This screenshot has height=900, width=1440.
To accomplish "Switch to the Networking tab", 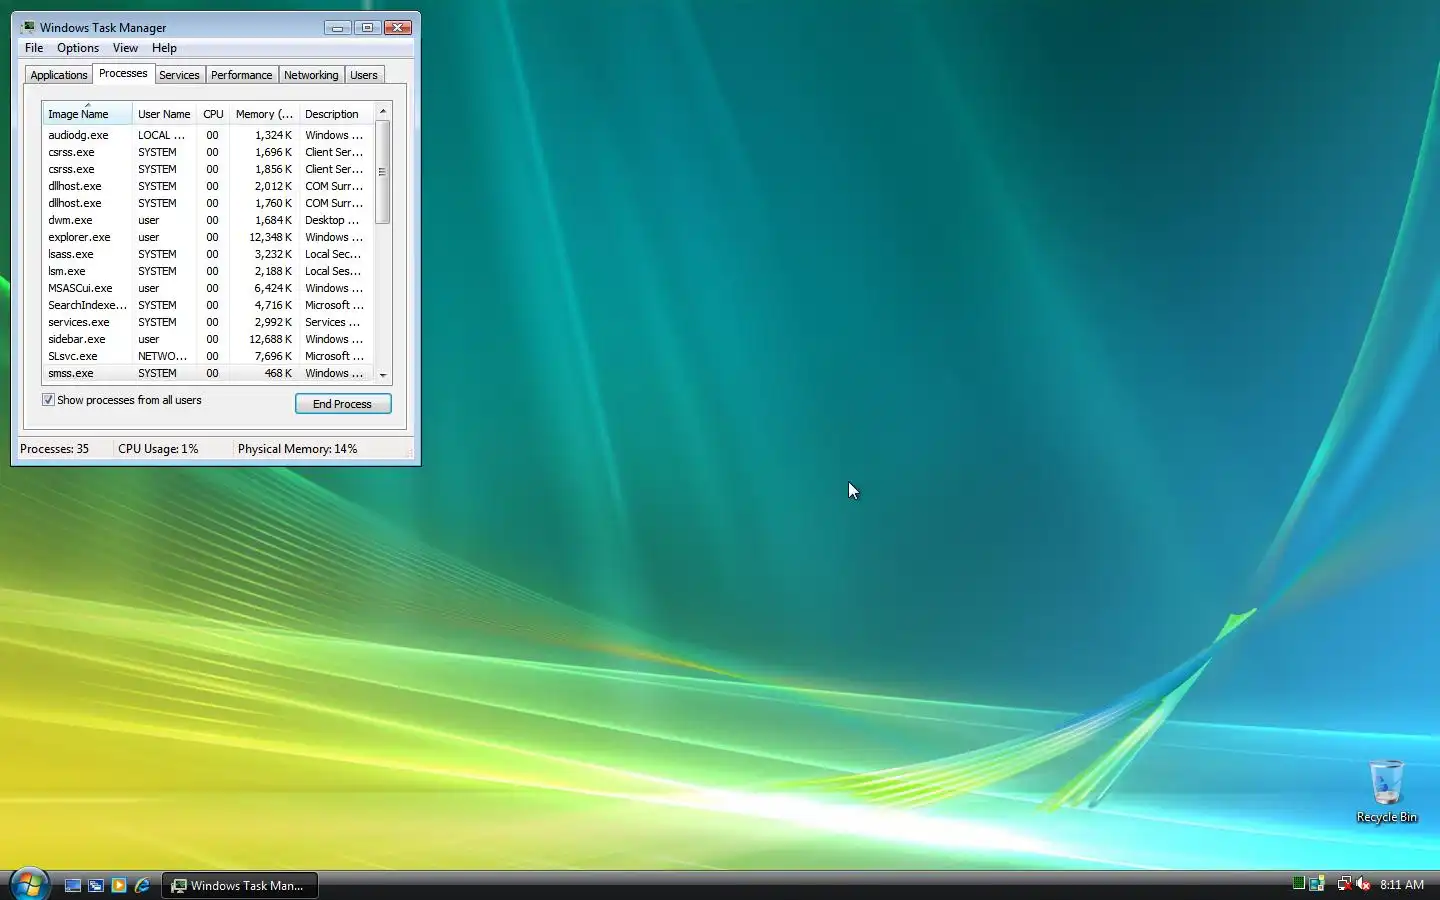I will 311,75.
